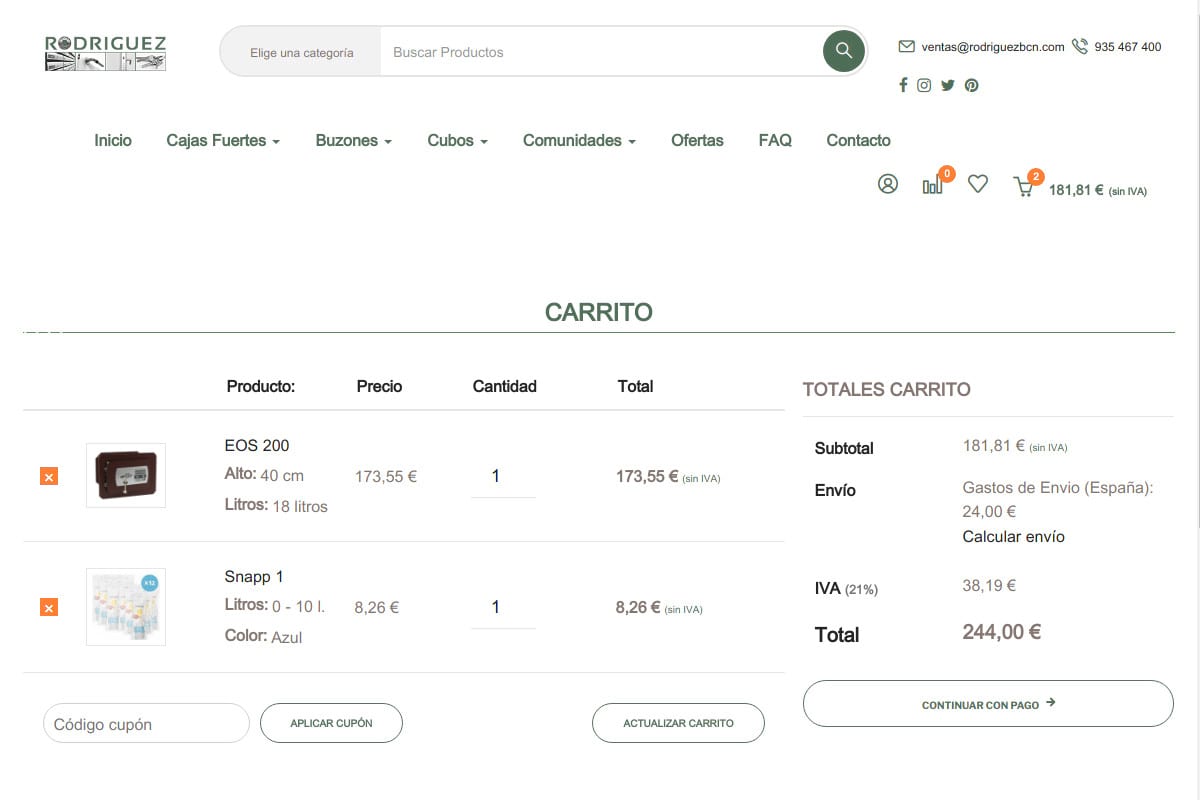The image size is (1200, 800).
Task: Click the Código cupón input field
Action: [x=146, y=724]
